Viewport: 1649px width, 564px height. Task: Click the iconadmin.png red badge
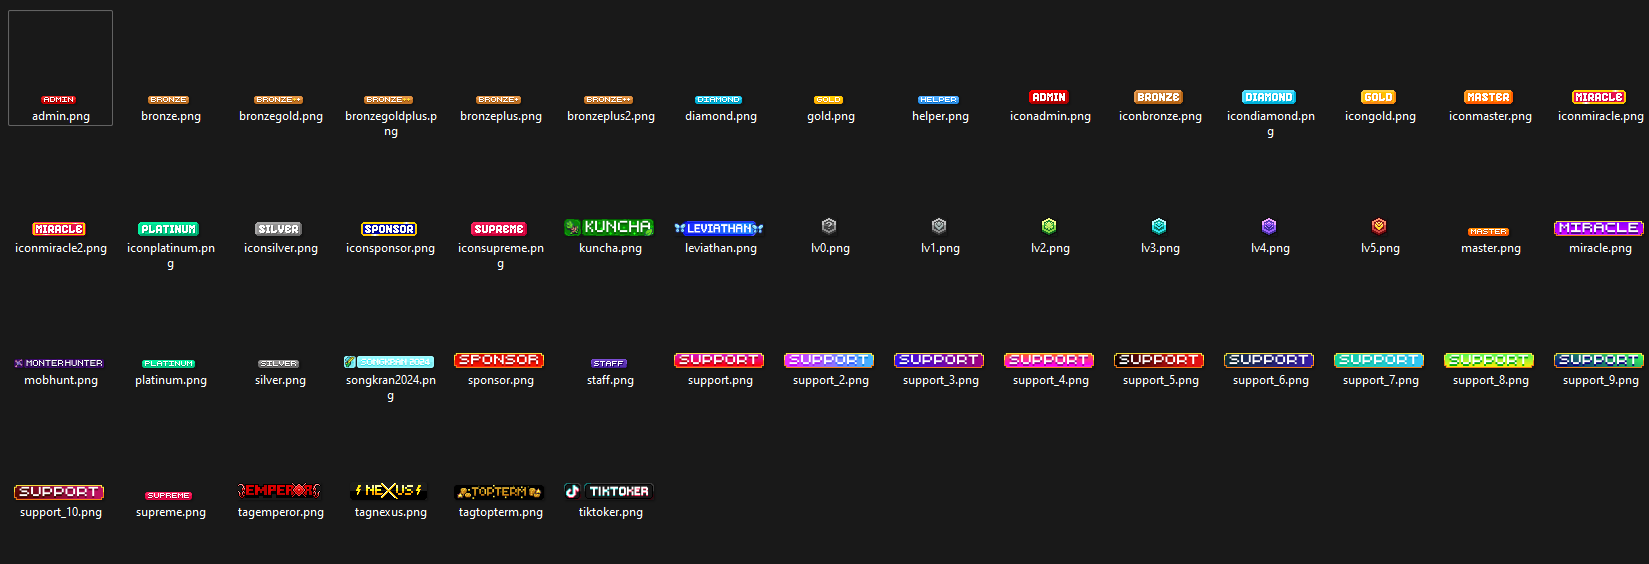pos(1049,97)
